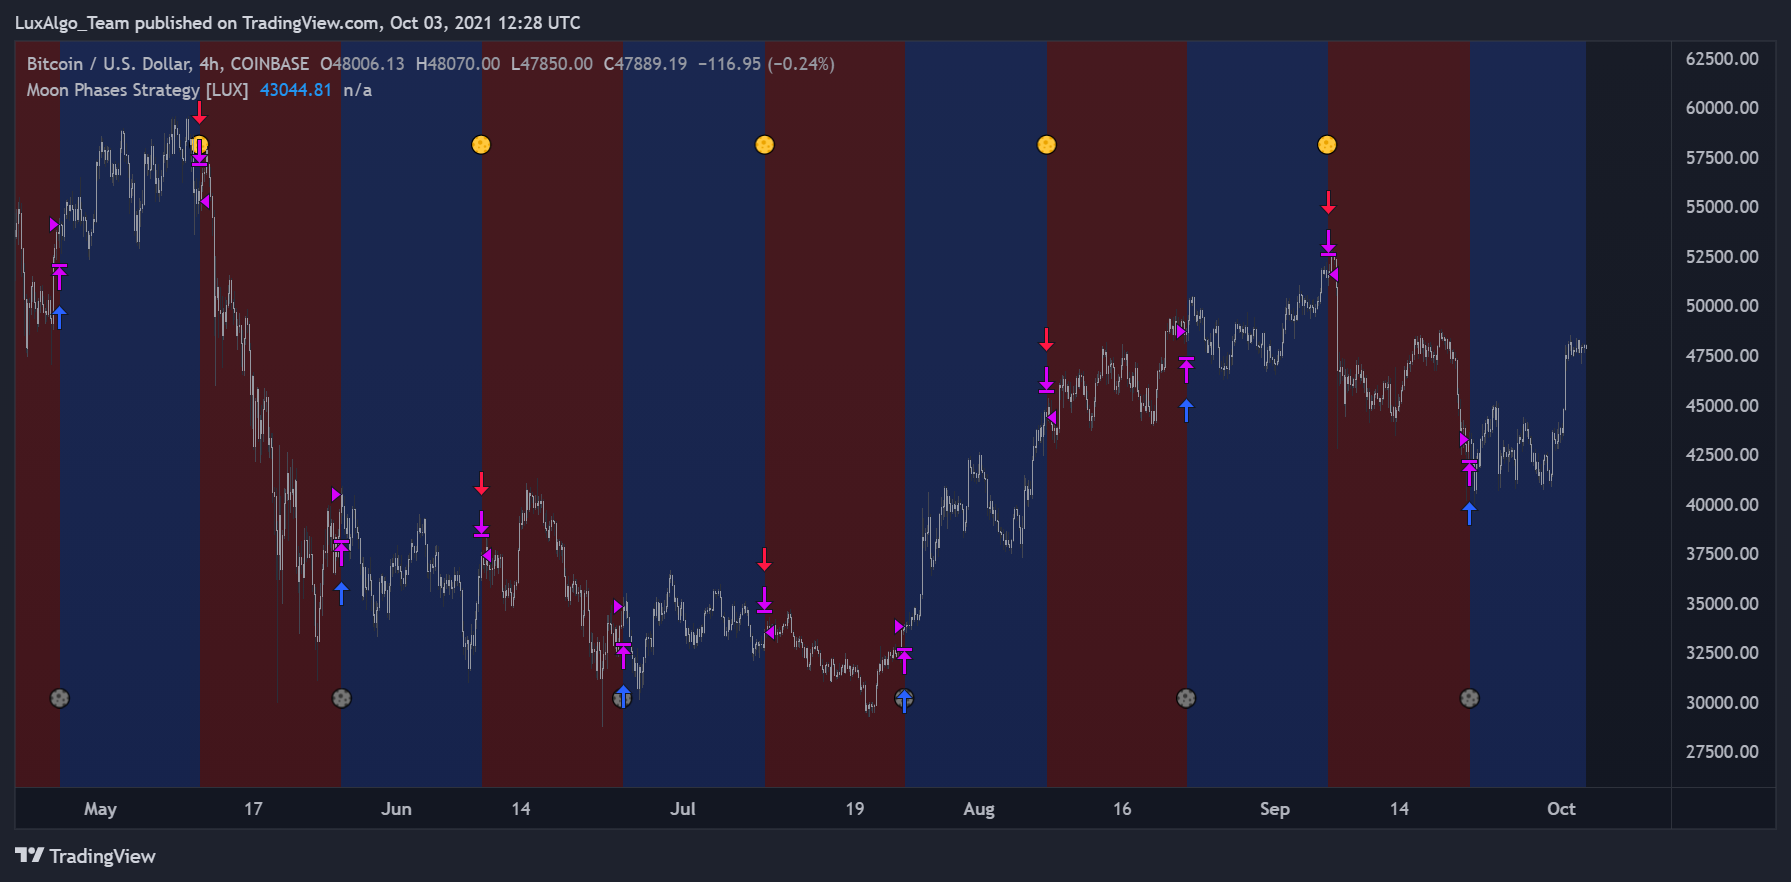
Task: Click the high price H48070.00
Action: click(458, 64)
